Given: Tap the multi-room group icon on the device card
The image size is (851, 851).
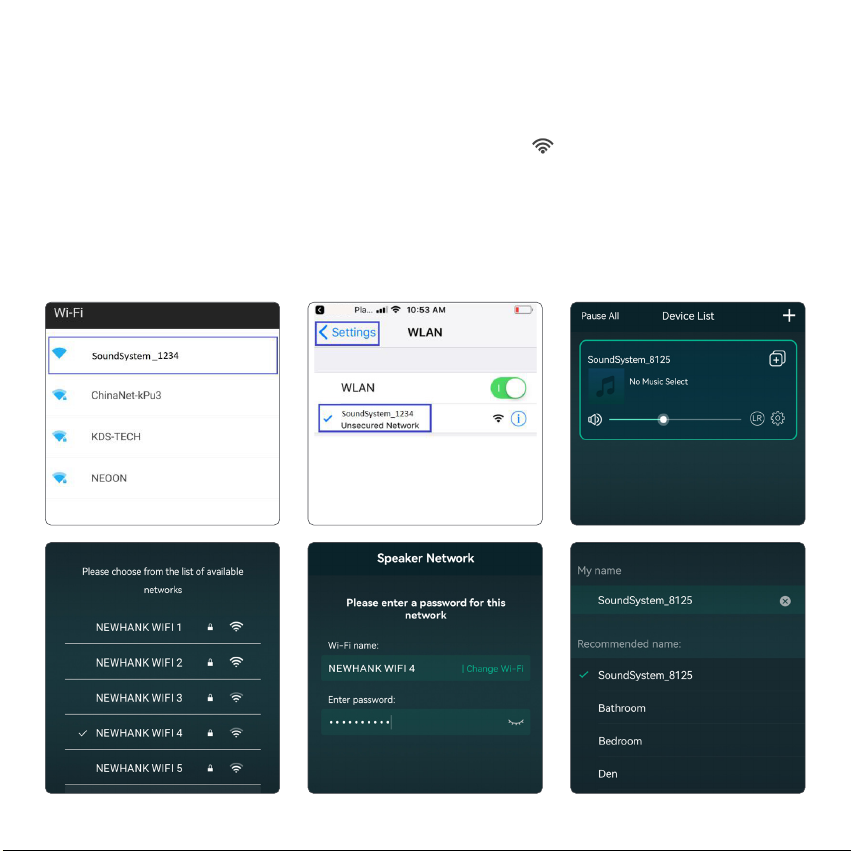Looking at the screenshot, I should point(777,359).
